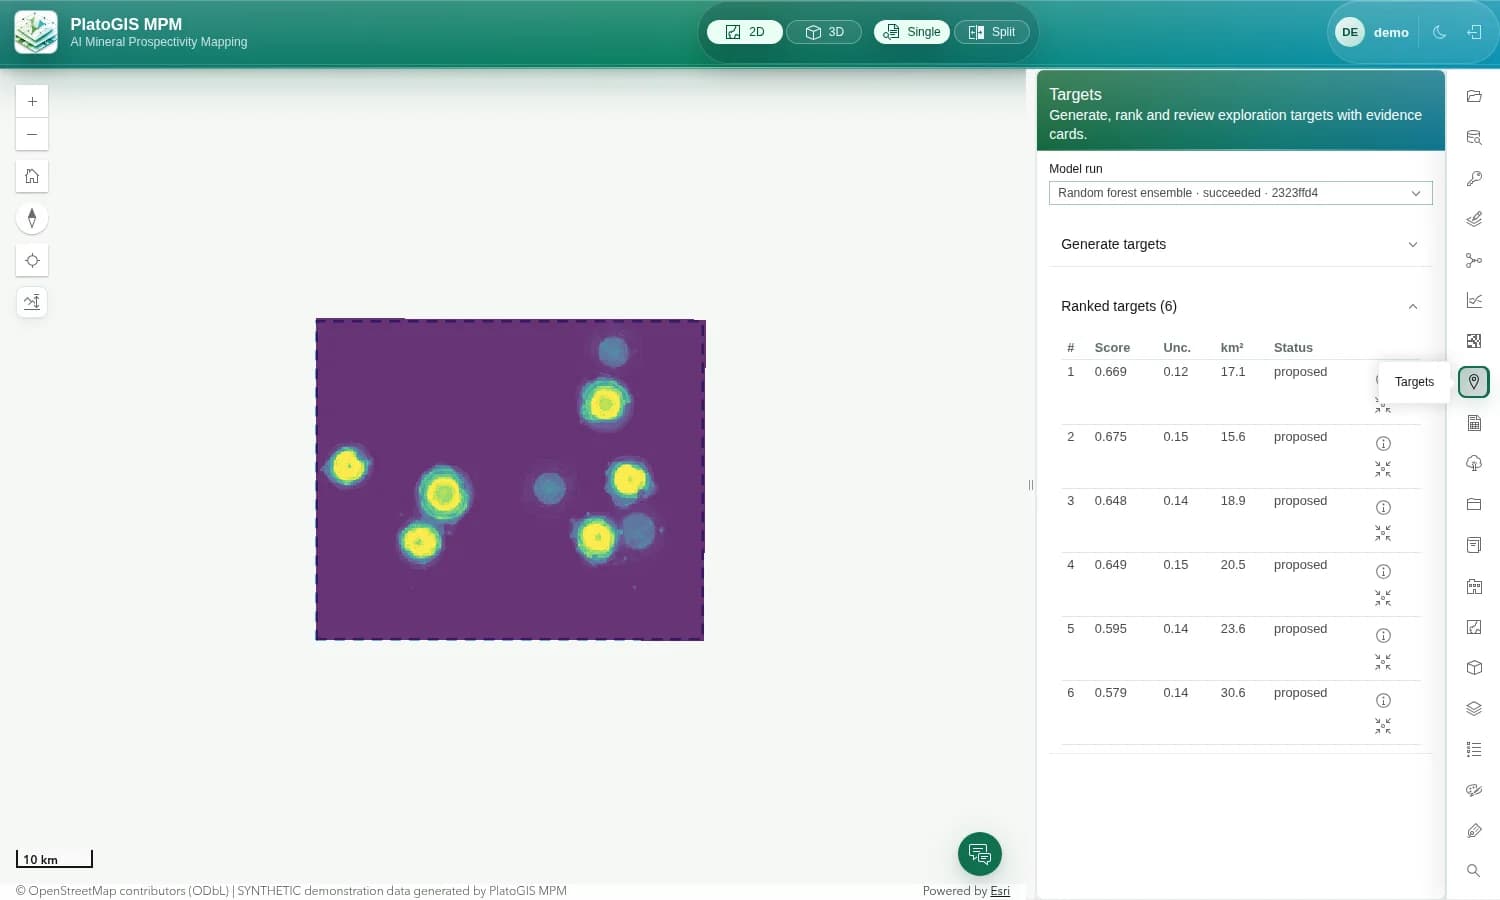The width and height of the screenshot is (1500, 900).
Task: Open the branching workflow sidebar icon
Action: [1474, 260]
